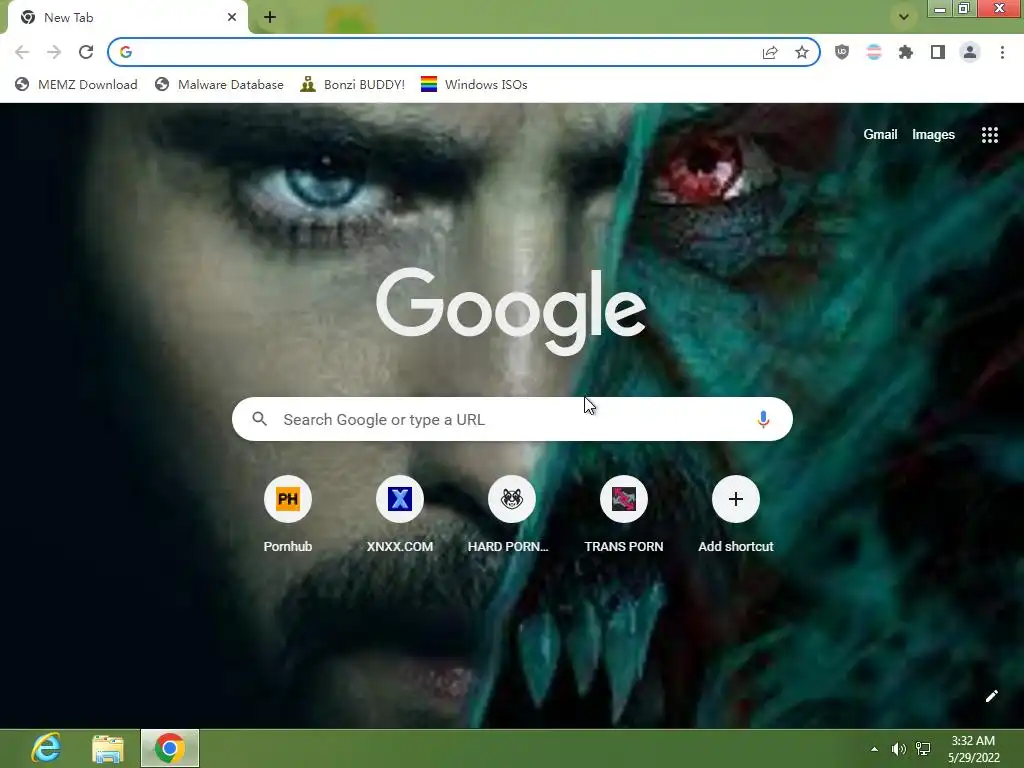Viewport: 1024px width, 768px height.
Task: Open the MEMZ Download bookmark
Action: pyautogui.click(x=76, y=84)
